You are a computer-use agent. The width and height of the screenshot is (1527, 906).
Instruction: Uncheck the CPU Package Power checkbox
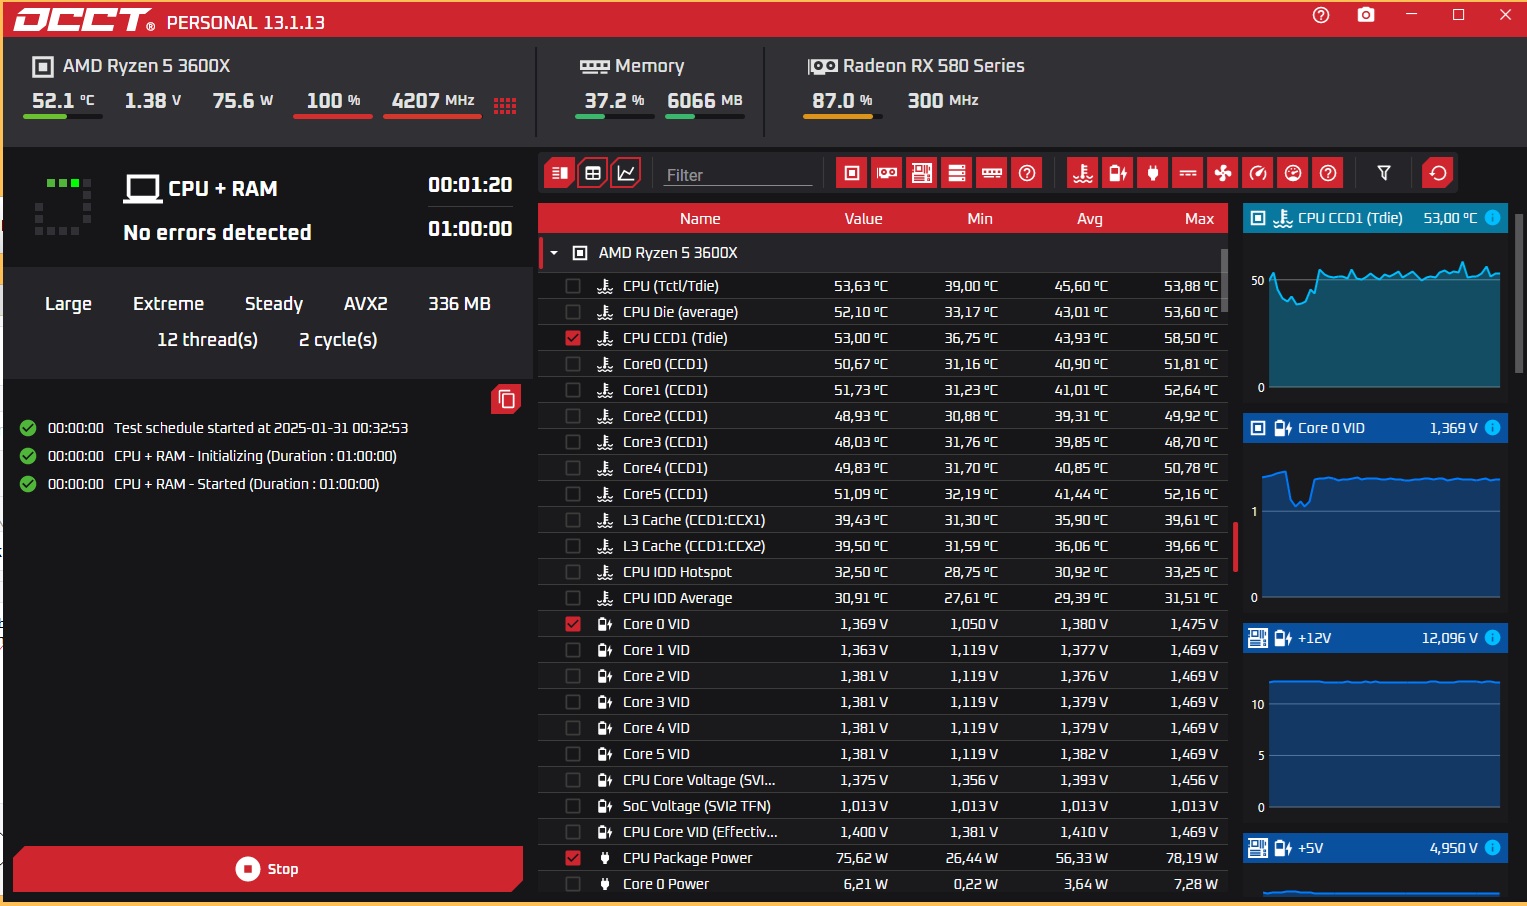click(573, 858)
